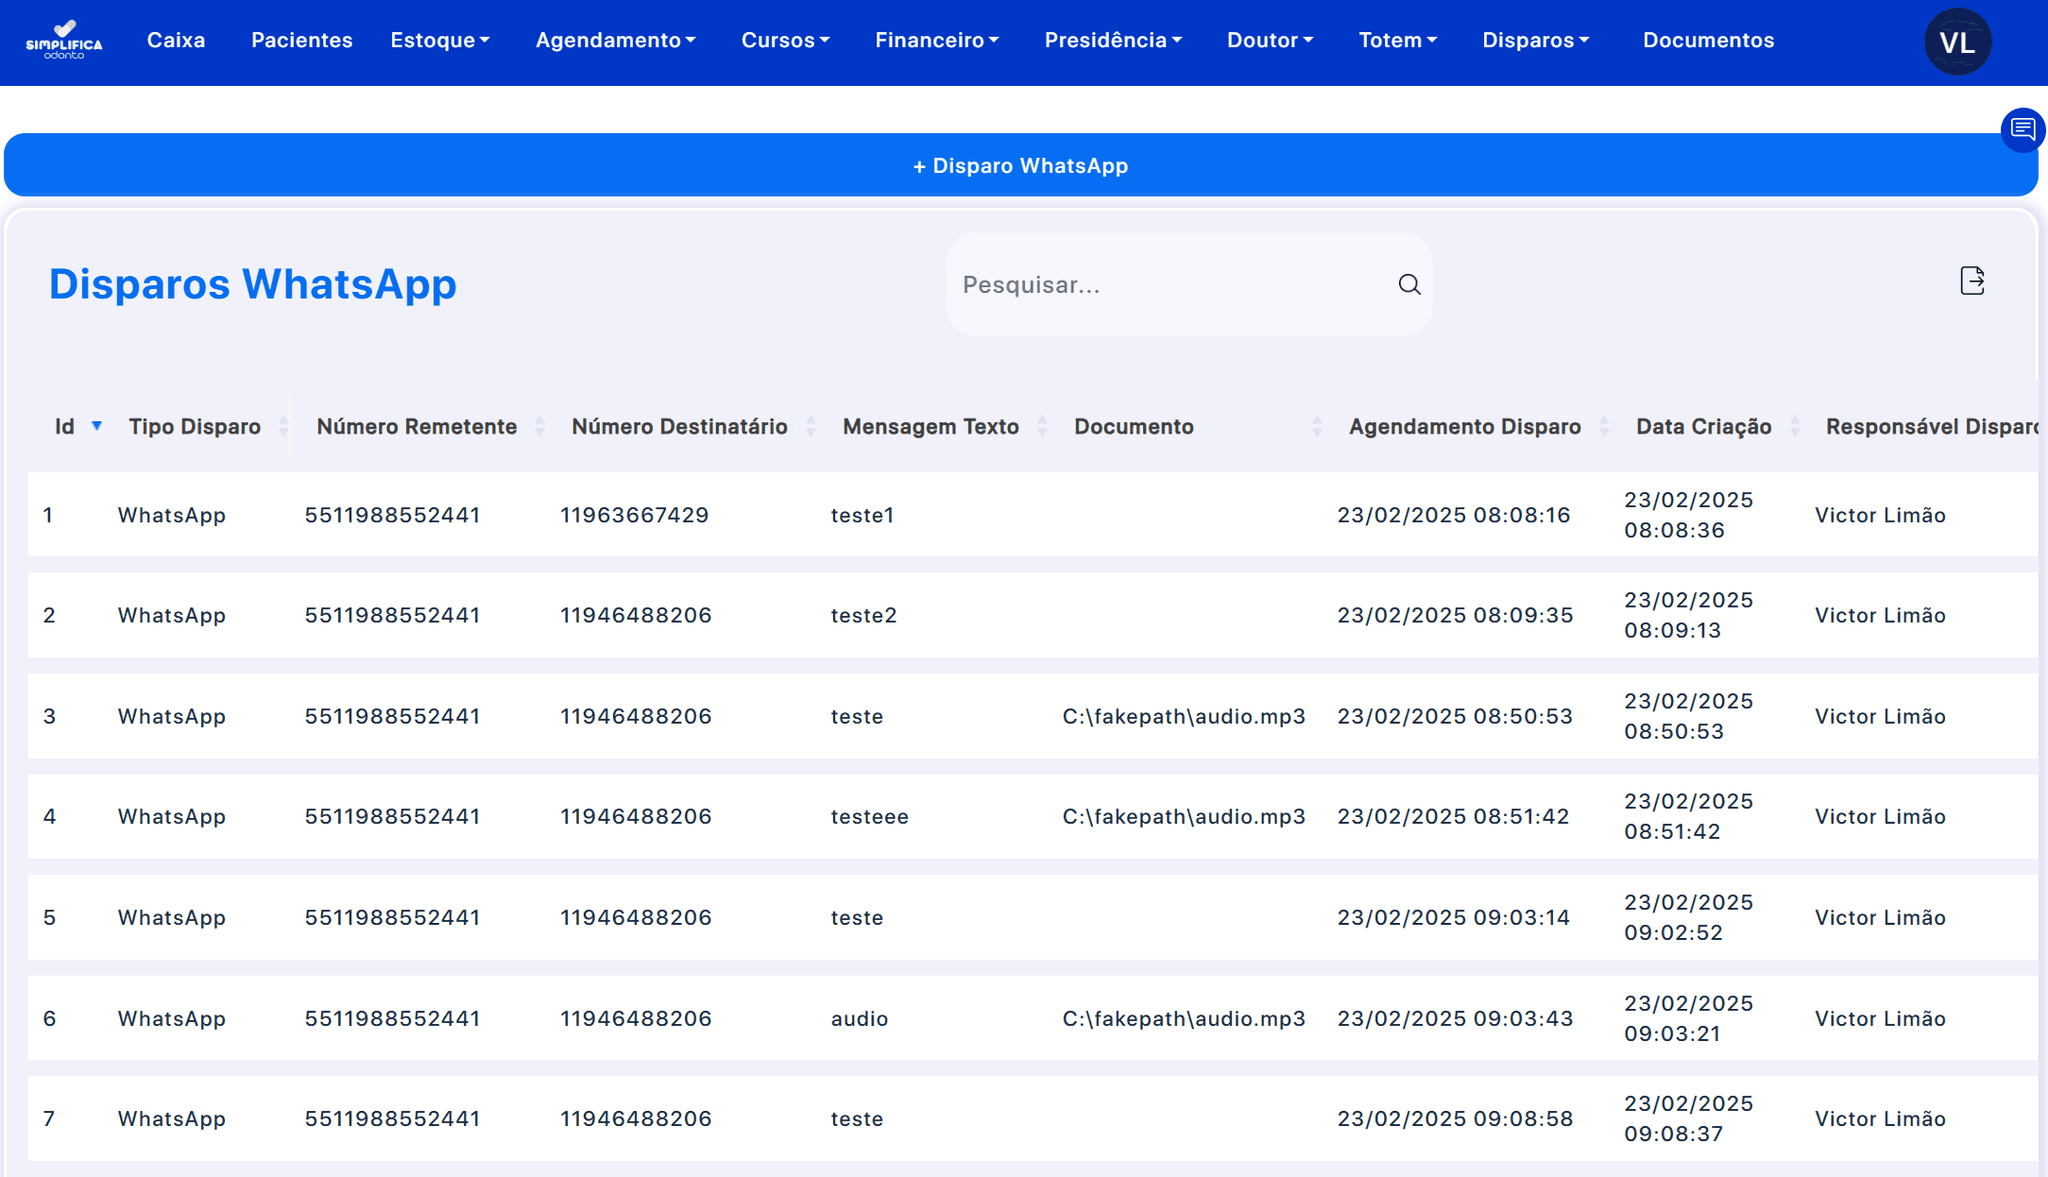Sort by Agendamento Disparo column
This screenshot has height=1177, width=2048.
coord(1604,427)
